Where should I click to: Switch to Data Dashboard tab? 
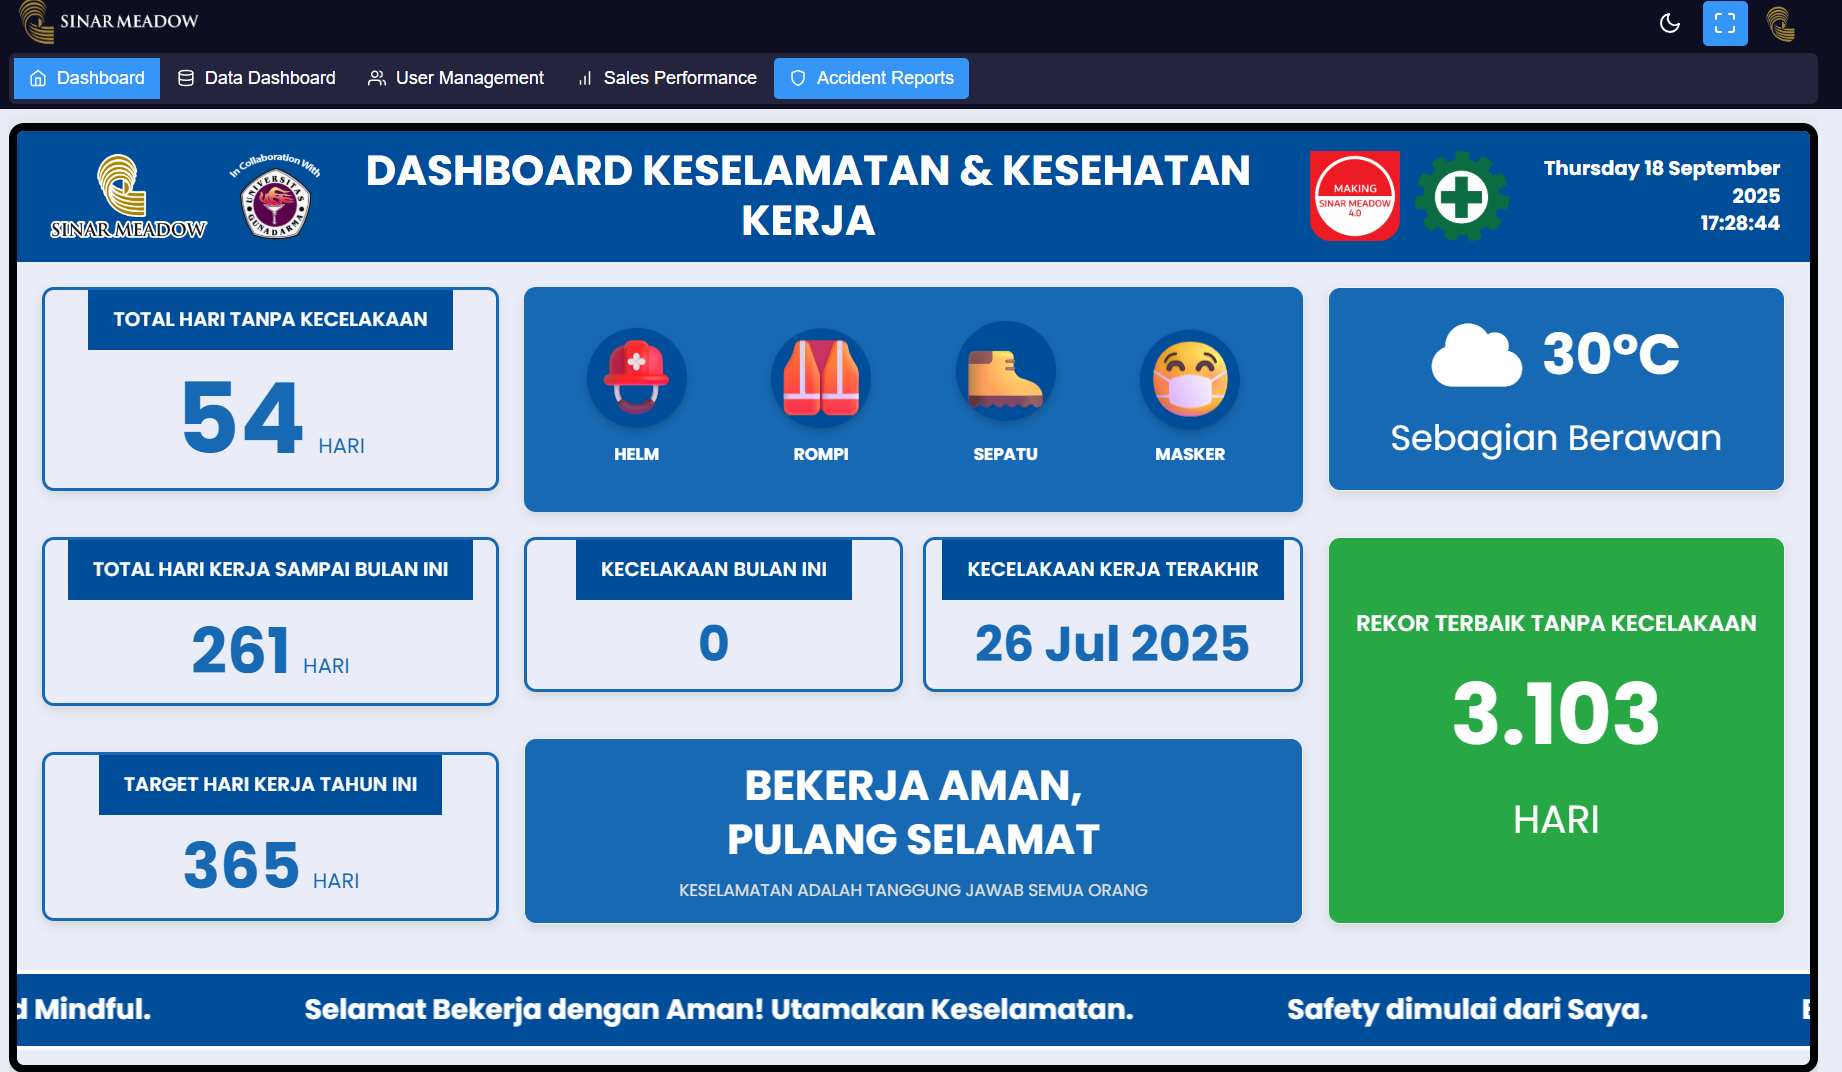click(257, 78)
